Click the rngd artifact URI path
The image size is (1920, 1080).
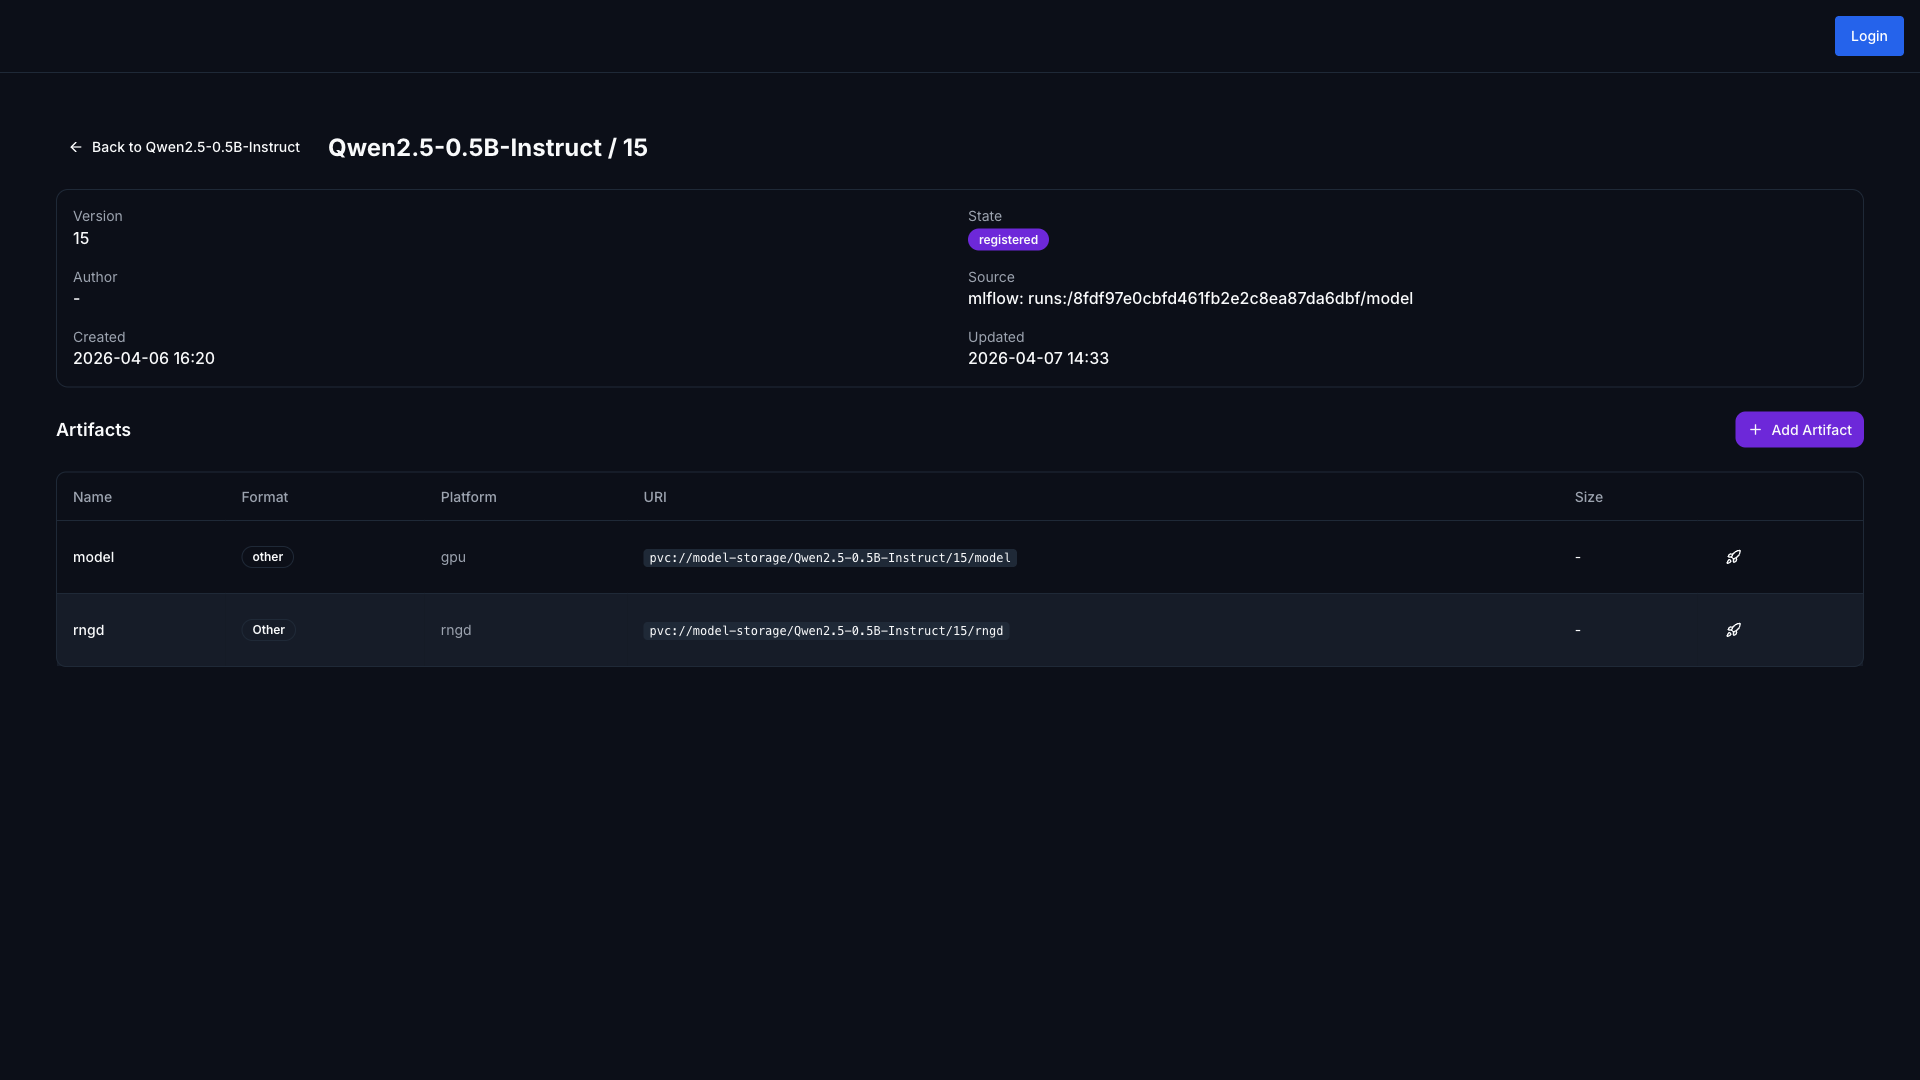825,631
